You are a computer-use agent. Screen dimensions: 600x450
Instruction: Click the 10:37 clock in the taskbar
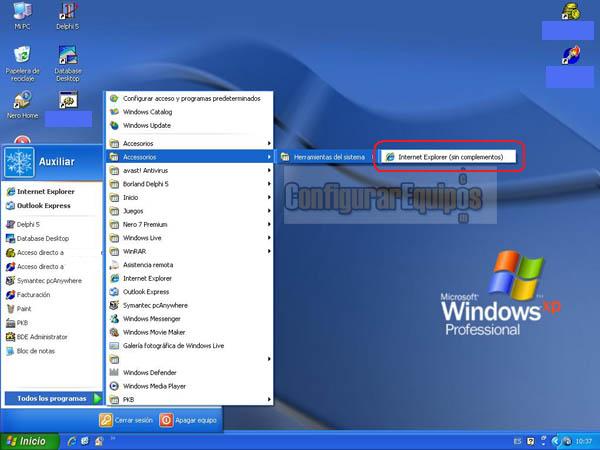584,442
